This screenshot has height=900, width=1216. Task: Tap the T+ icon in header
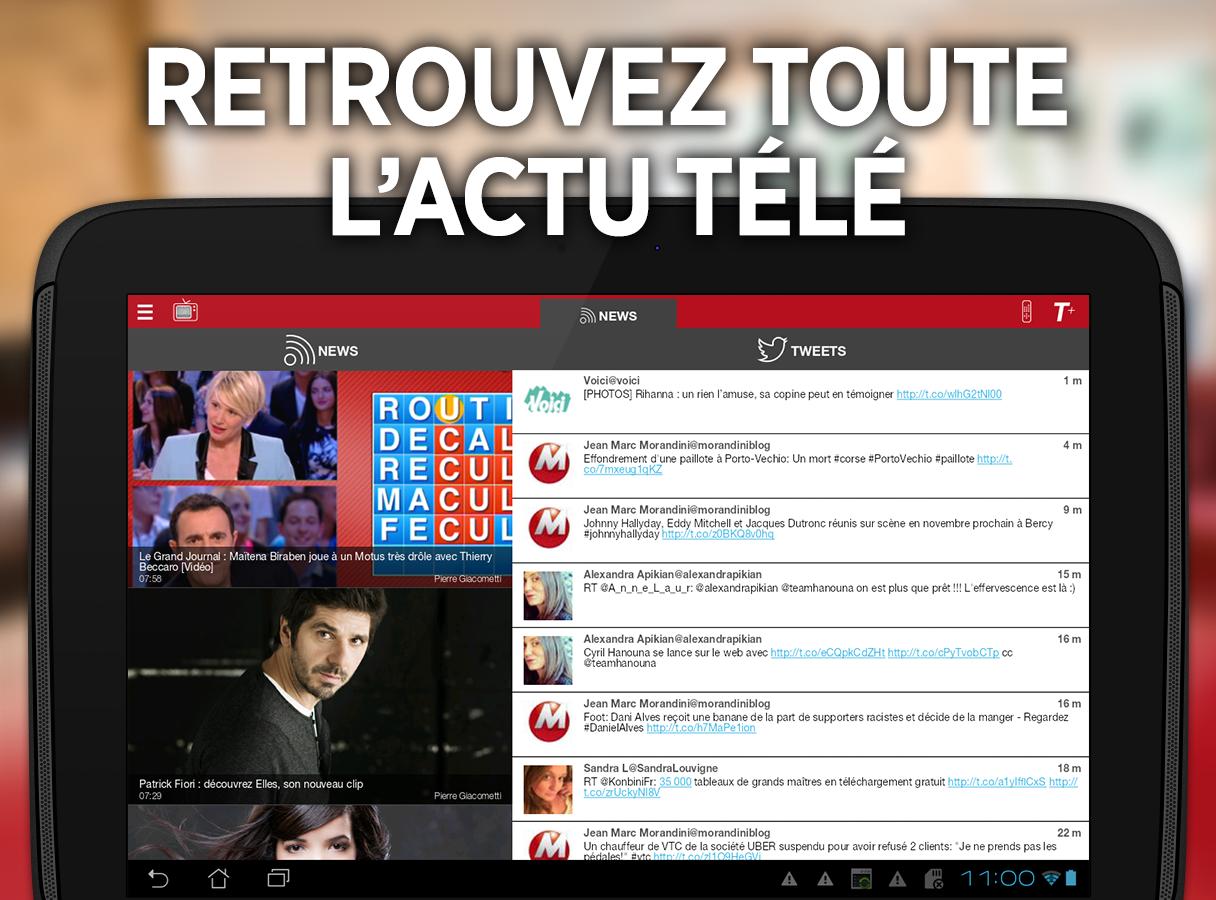click(x=1064, y=312)
